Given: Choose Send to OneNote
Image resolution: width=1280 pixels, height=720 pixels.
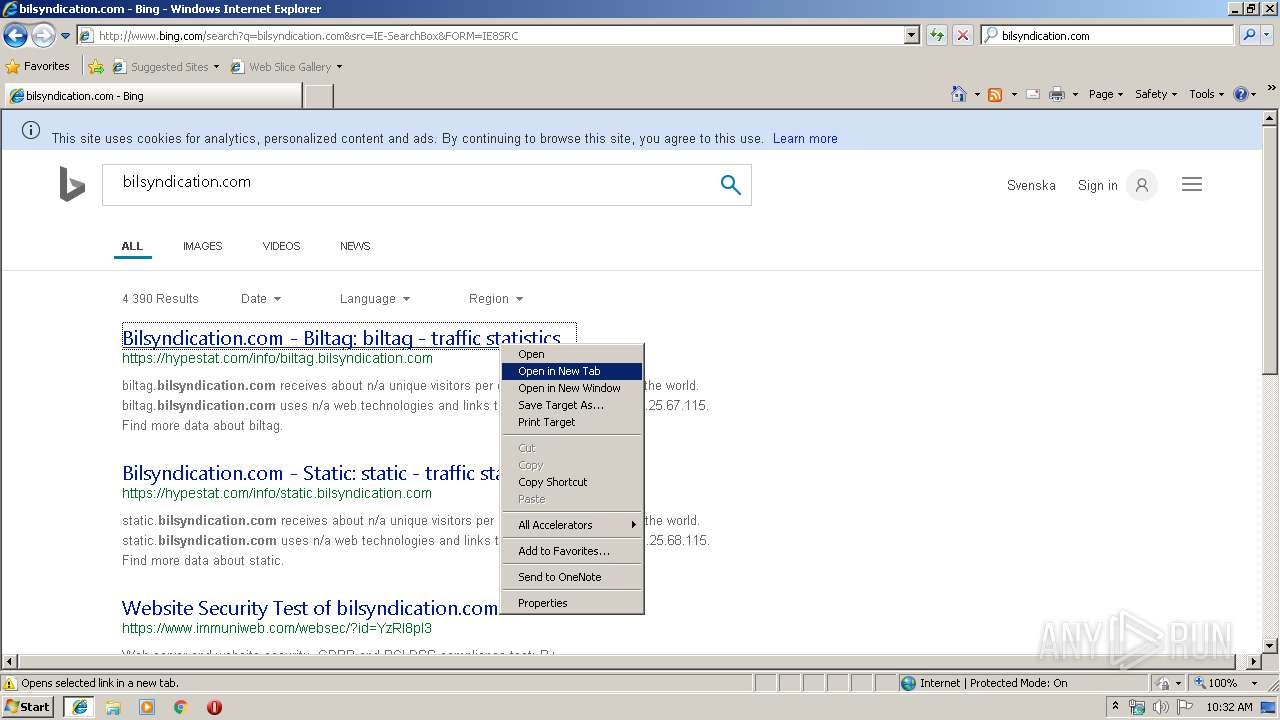Looking at the screenshot, I should click(572, 577).
